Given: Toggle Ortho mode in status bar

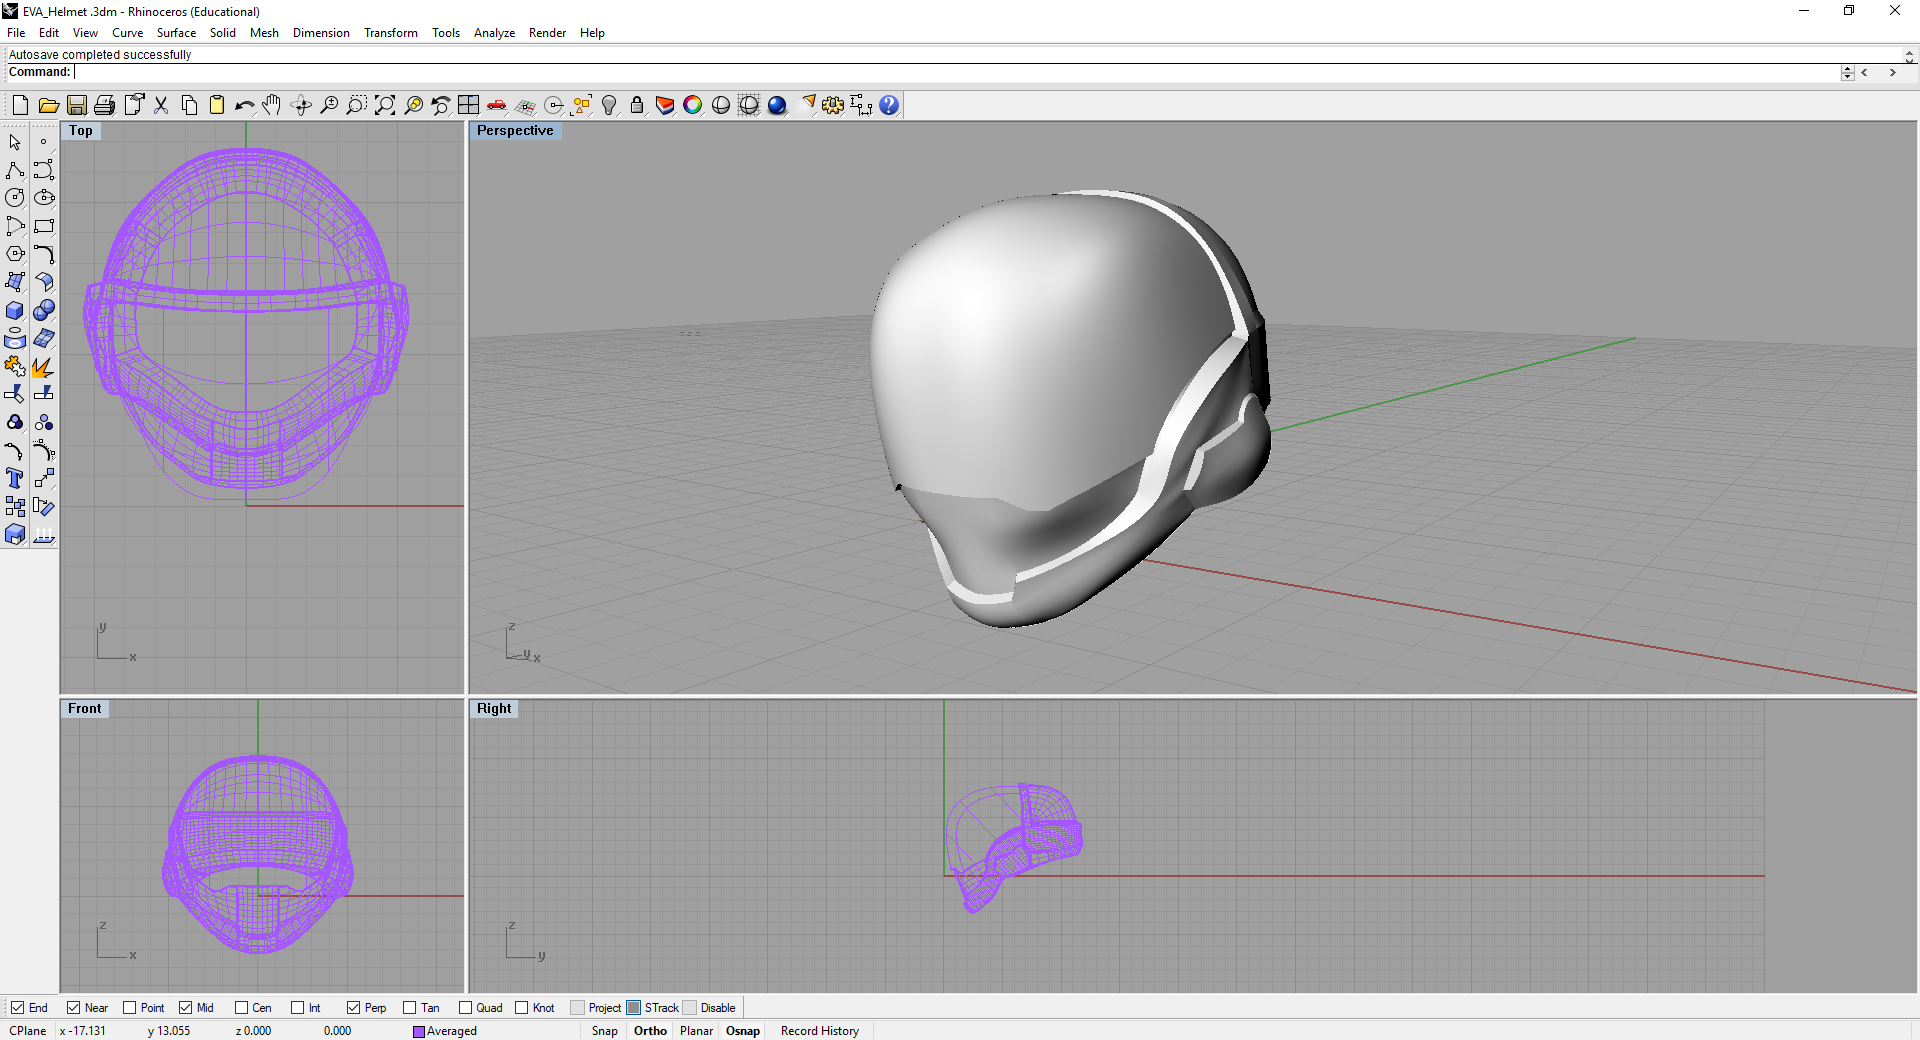Looking at the screenshot, I should click(x=650, y=1031).
